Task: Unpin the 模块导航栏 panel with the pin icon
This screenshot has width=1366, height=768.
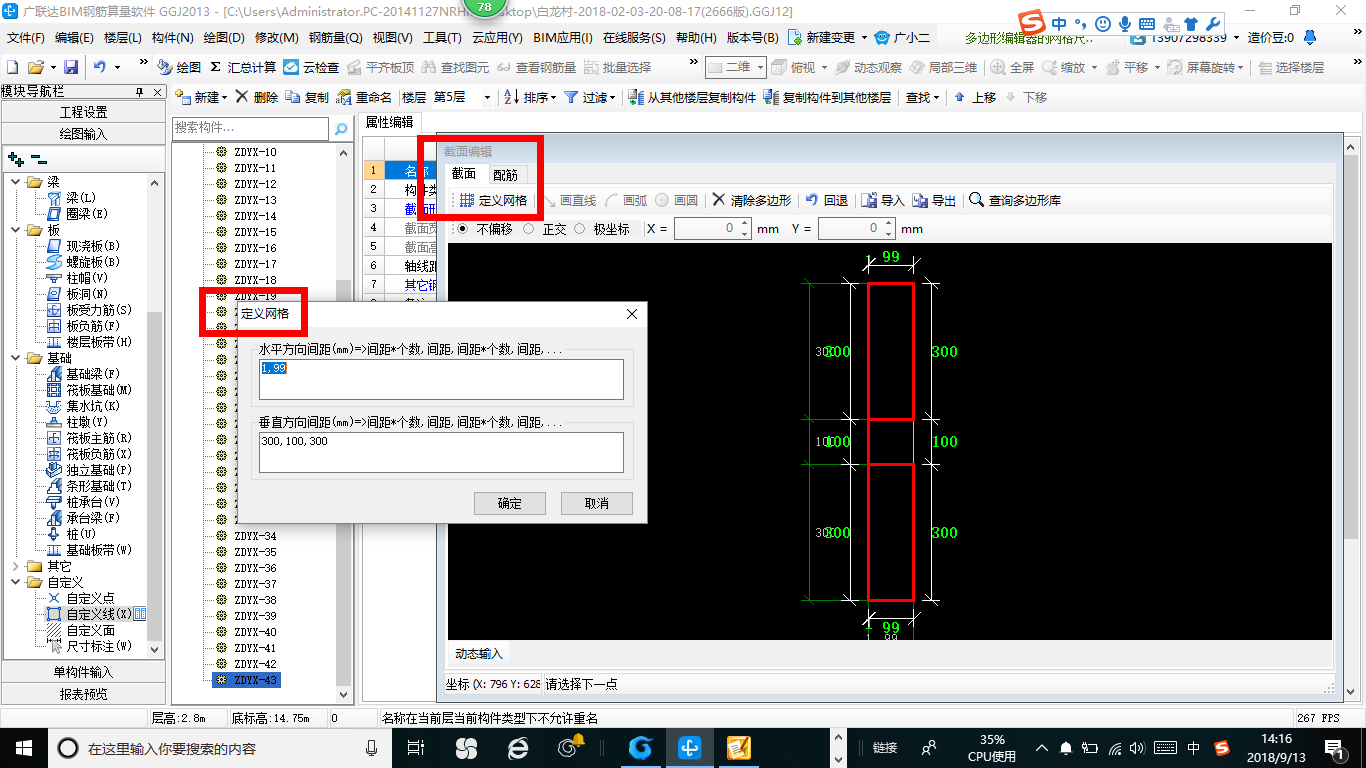Action: coord(139,91)
